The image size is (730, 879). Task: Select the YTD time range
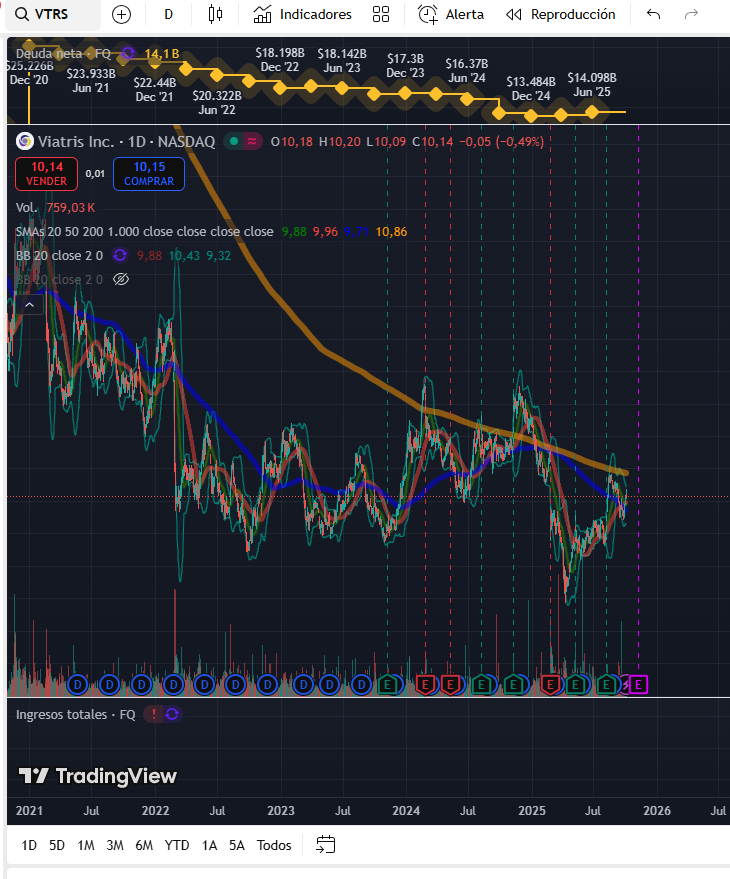pos(177,845)
